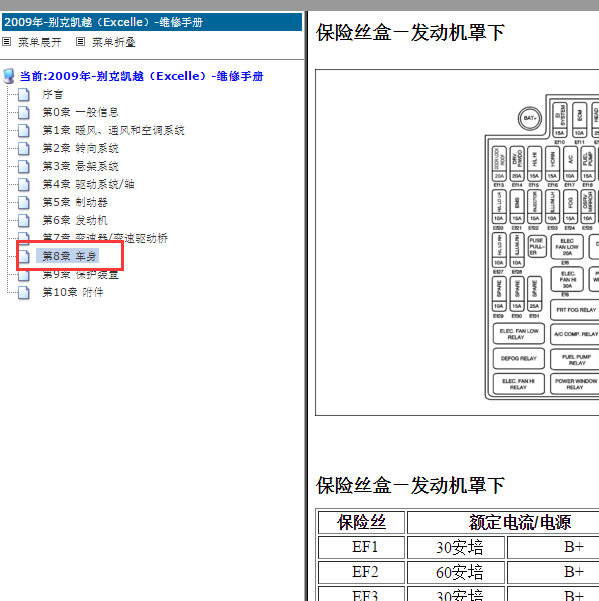
Task: Open 第5章 制动器 chapter
Action: tap(75, 202)
